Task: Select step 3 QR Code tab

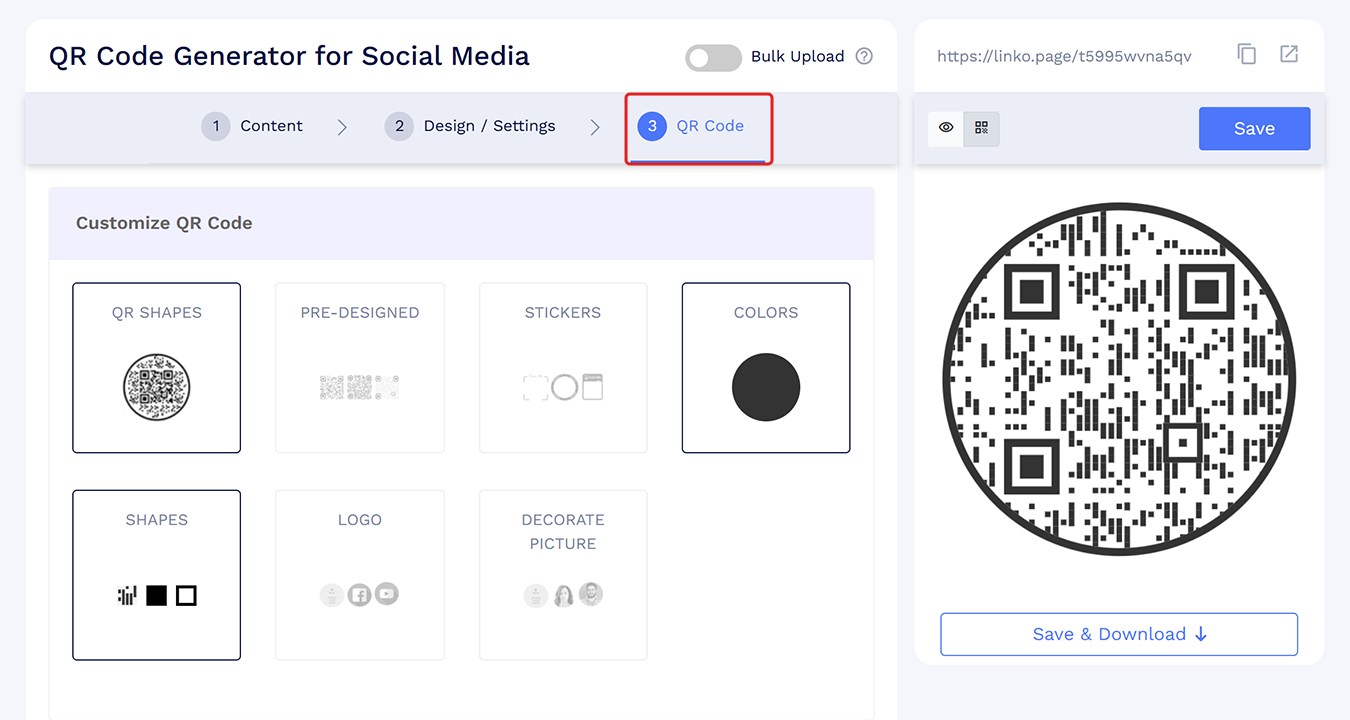Action: point(699,128)
